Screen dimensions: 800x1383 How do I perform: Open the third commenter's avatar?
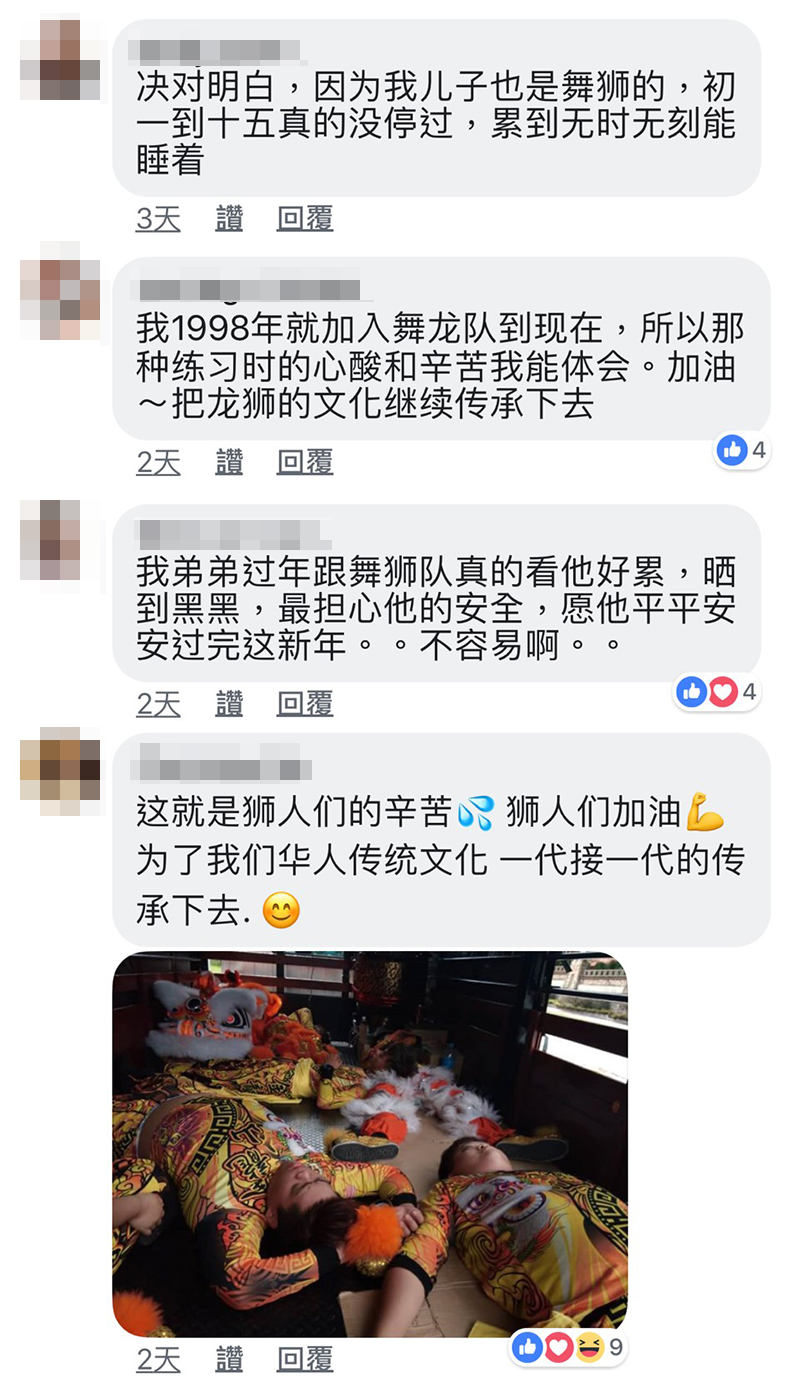point(61,540)
